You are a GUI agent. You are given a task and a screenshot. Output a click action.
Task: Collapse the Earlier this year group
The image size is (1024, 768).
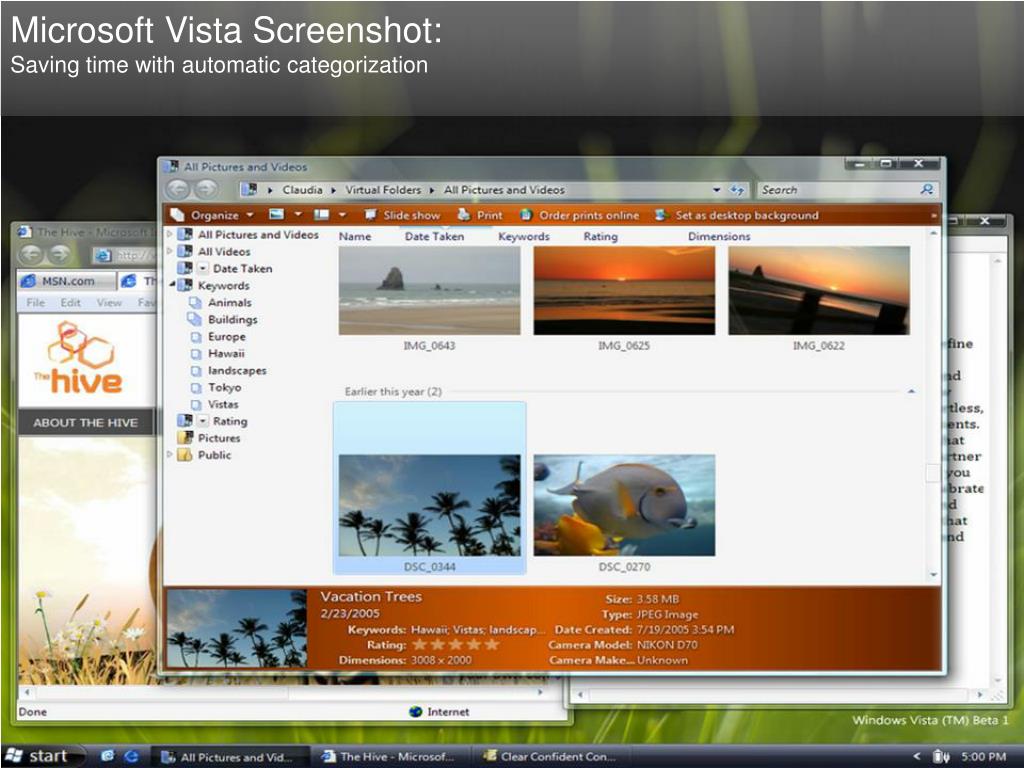point(911,392)
